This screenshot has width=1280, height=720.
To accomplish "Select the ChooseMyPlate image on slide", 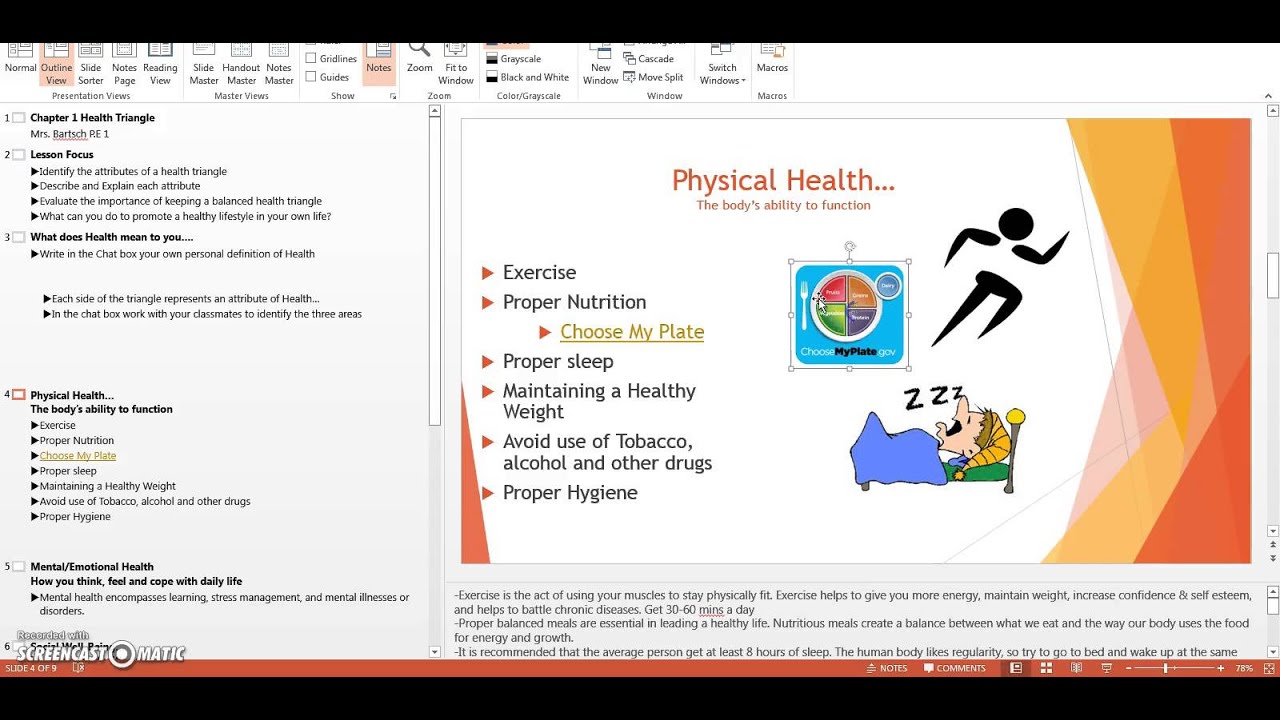I will (x=850, y=315).
